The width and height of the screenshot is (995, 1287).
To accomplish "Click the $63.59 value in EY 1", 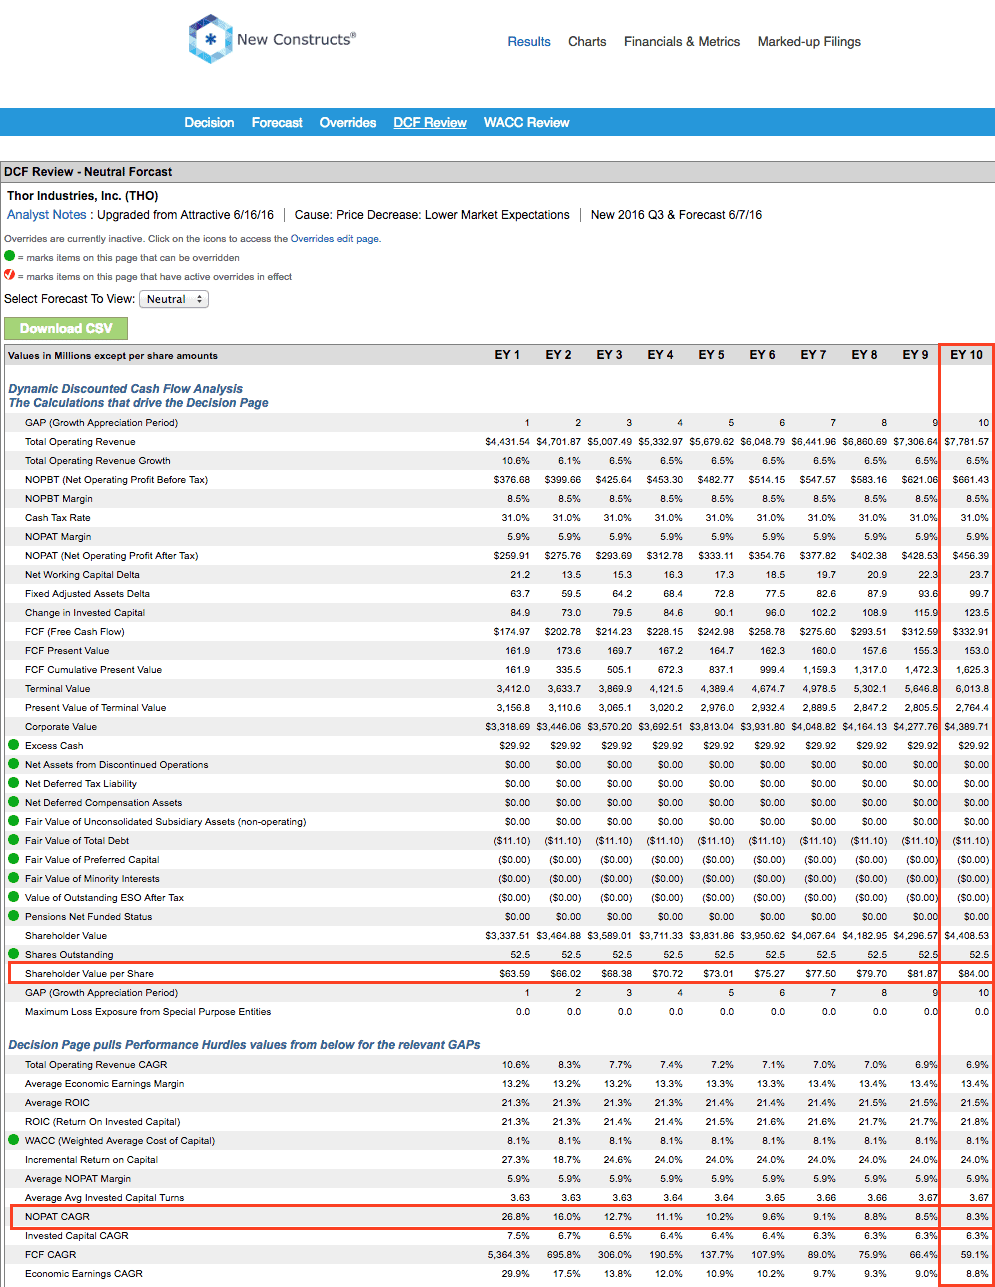I will tap(514, 974).
